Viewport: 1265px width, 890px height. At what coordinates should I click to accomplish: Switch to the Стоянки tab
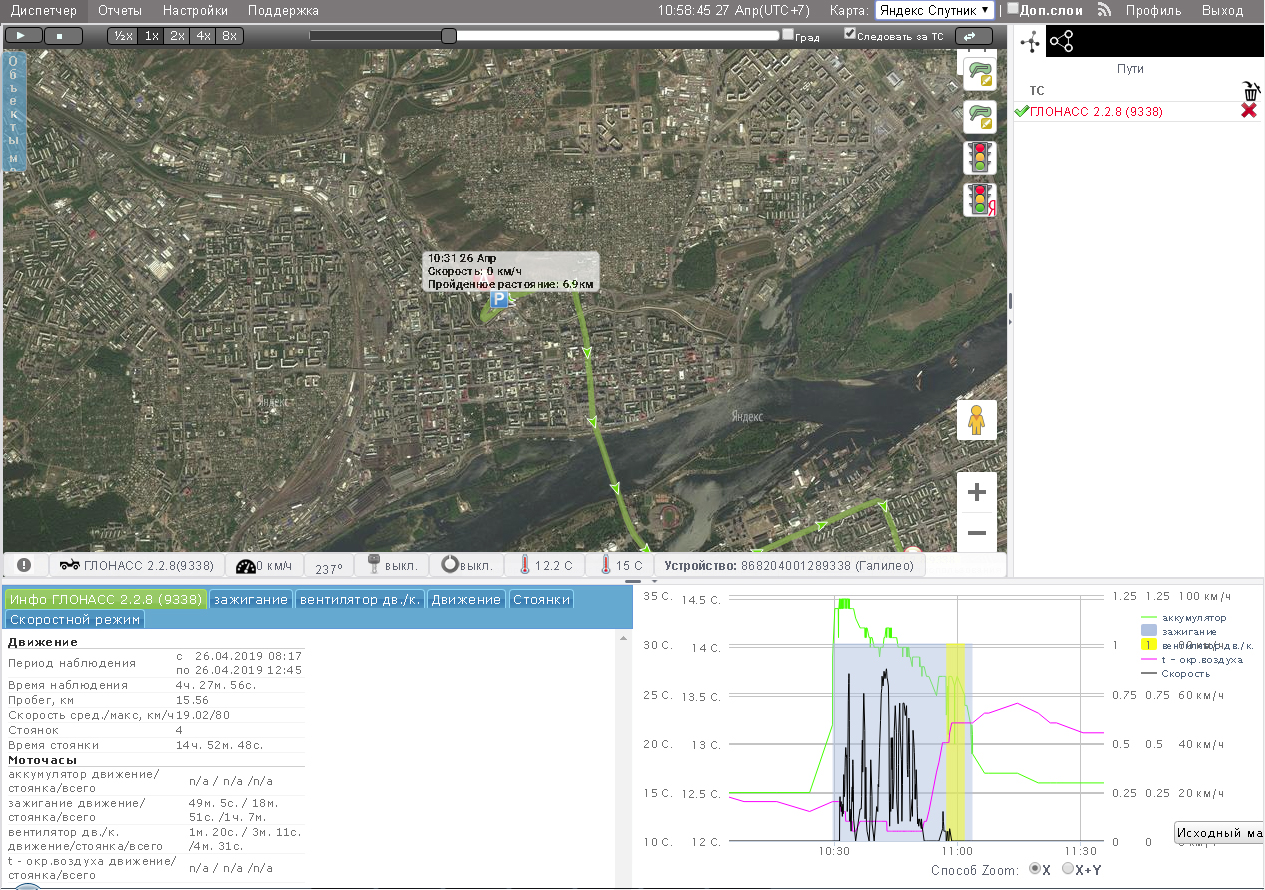click(541, 599)
